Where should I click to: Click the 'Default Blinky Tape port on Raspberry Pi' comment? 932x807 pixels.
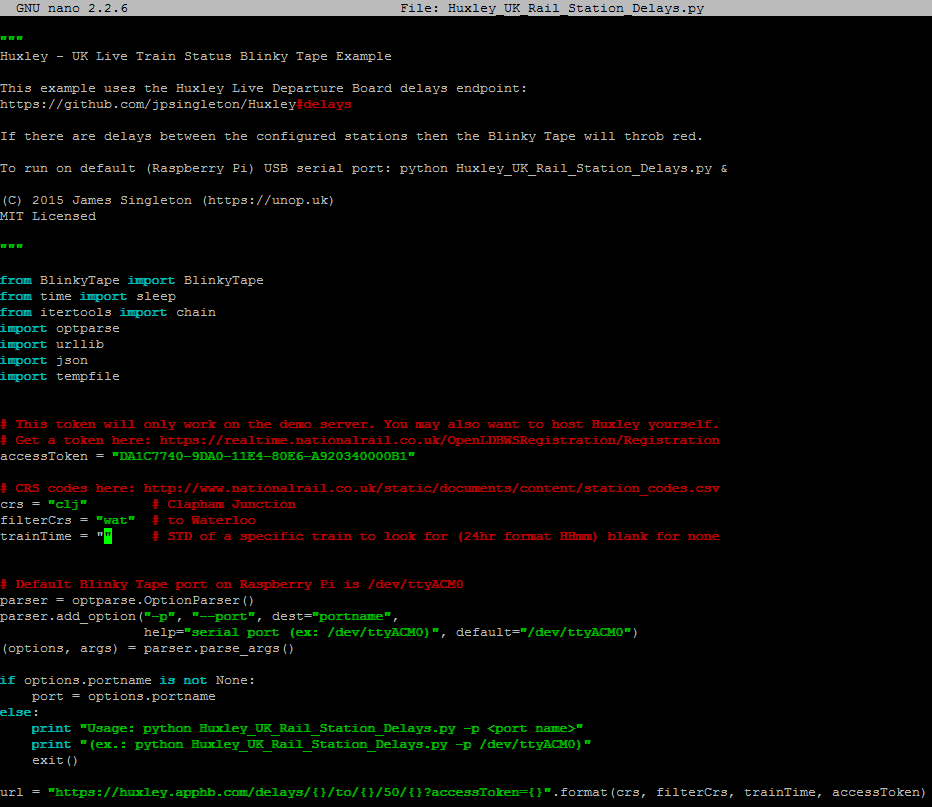coord(232,585)
